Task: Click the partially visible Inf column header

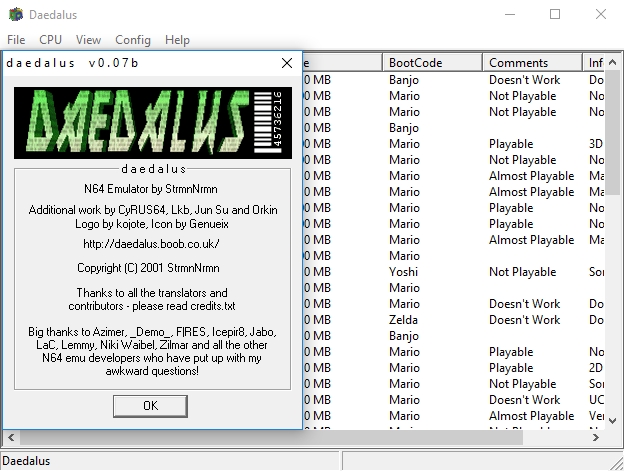Action: [x=594, y=63]
